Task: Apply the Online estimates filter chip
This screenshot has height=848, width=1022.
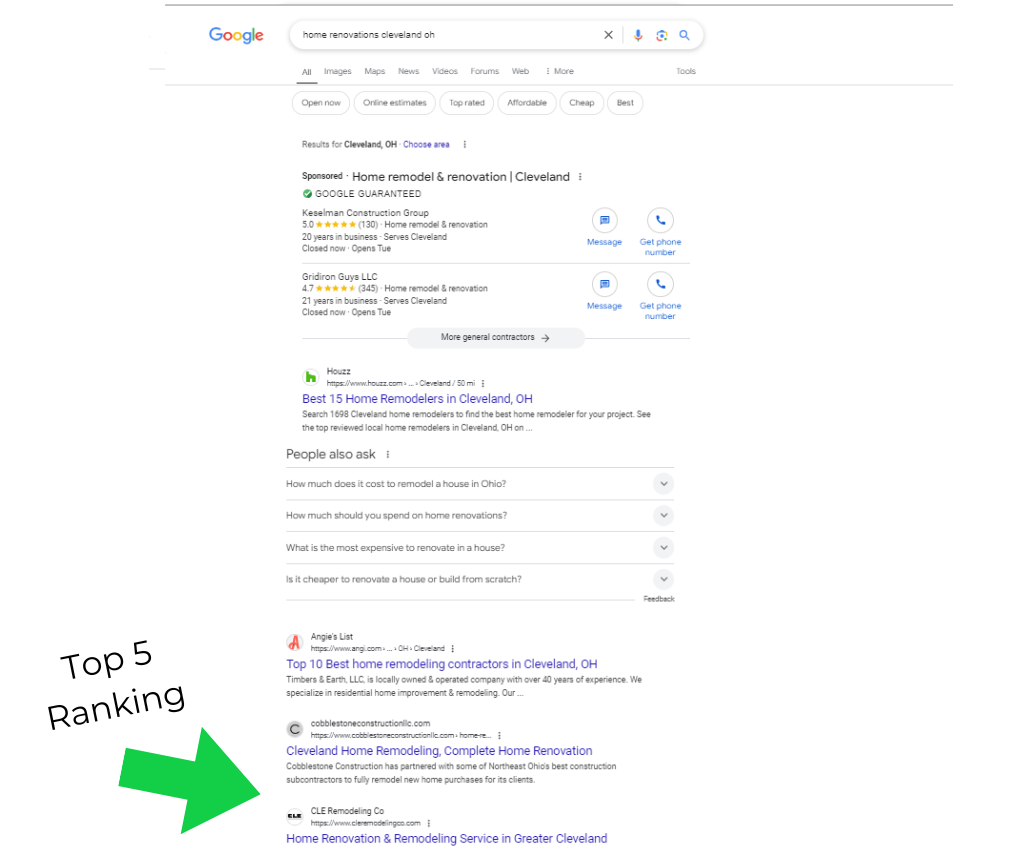Action: pyautogui.click(x=394, y=103)
